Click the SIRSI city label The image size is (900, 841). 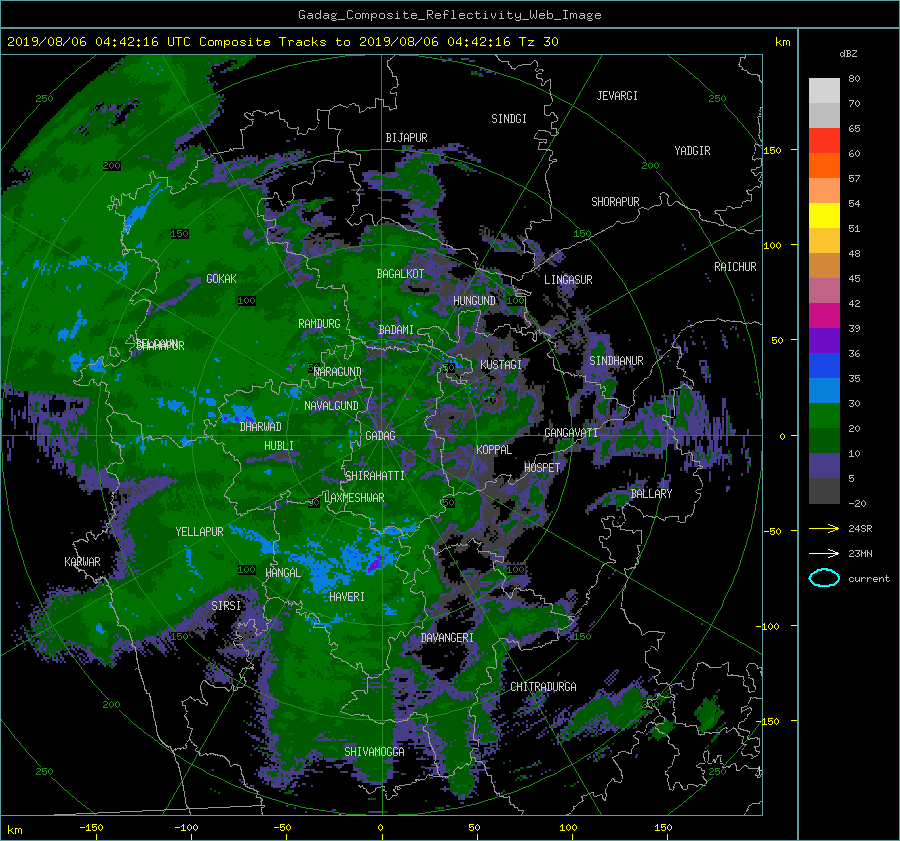pos(226,606)
